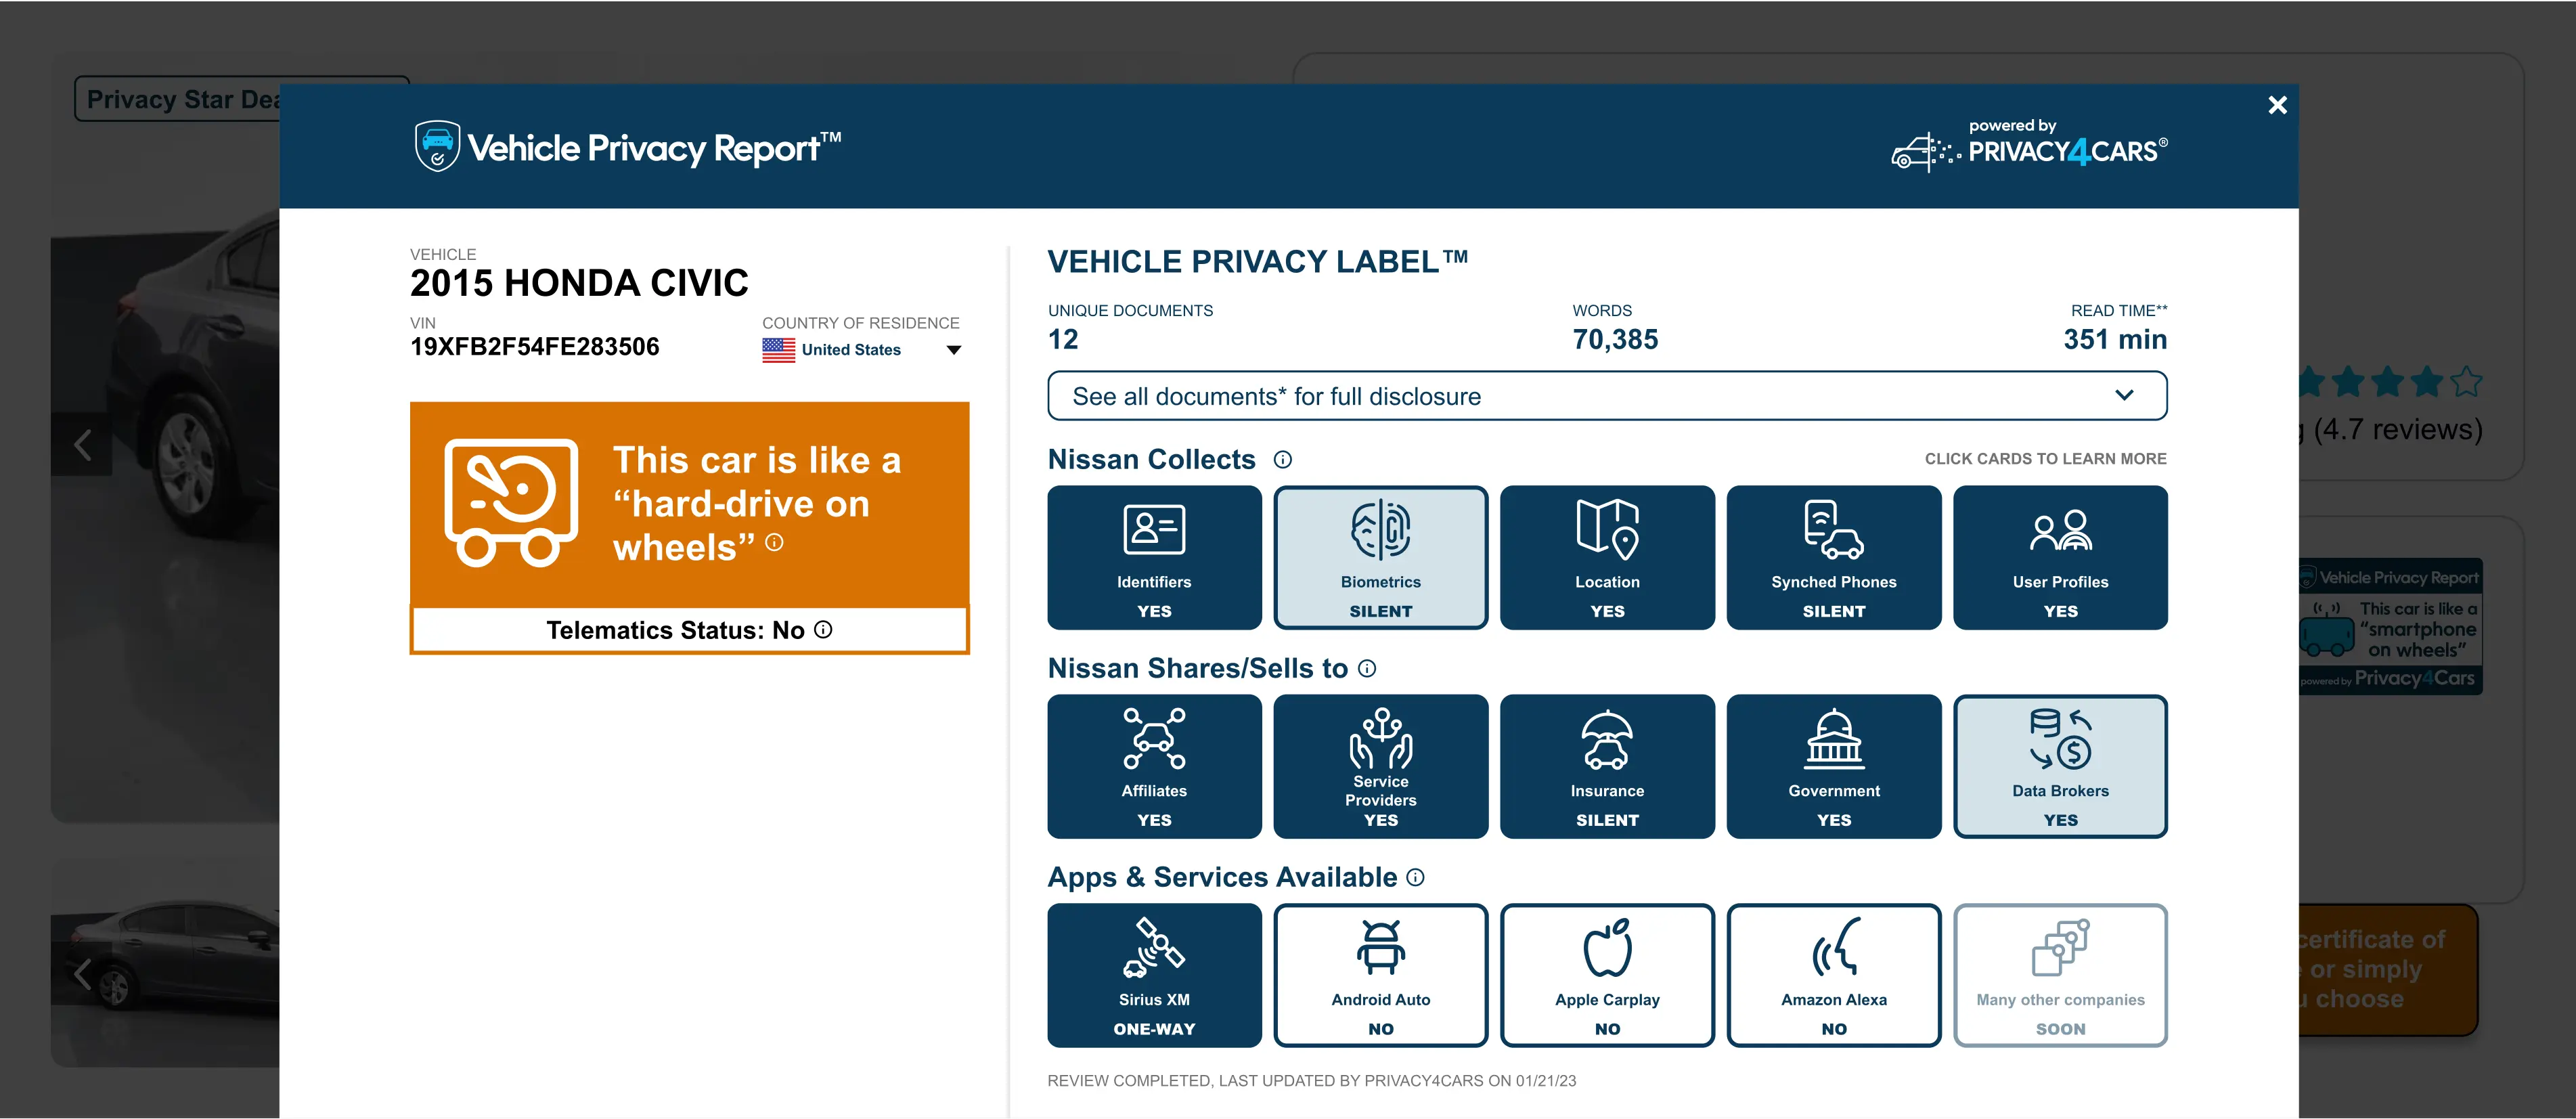This screenshot has height=1119, width=2576.
Task: Click the CLICK CARDS TO LEARN MORE text
Action: [2045, 459]
